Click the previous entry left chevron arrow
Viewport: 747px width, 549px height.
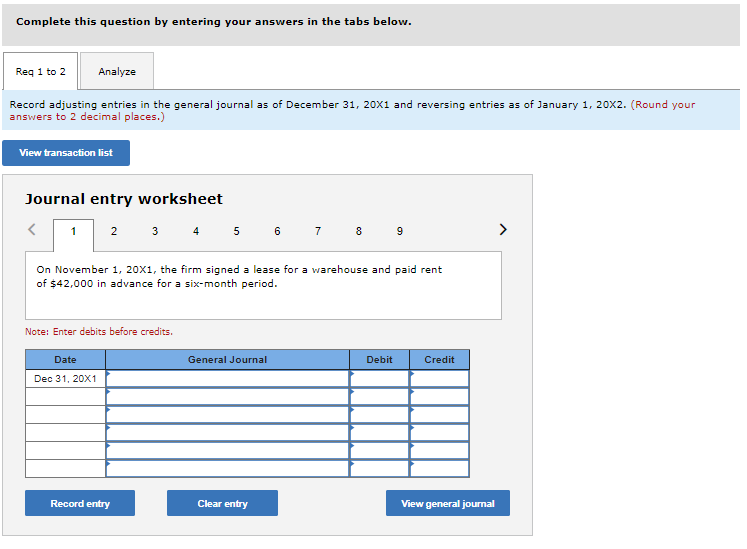pyautogui.click(x=32, y=230)
